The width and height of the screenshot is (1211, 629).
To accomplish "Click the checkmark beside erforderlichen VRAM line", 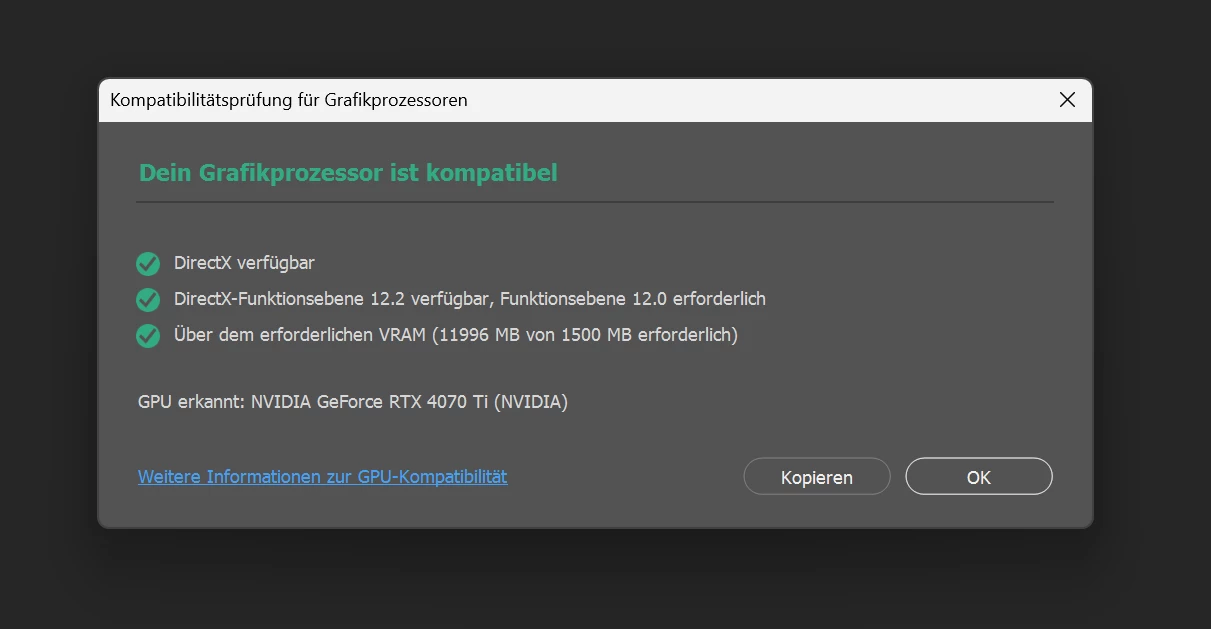I will tap(148, 336).
